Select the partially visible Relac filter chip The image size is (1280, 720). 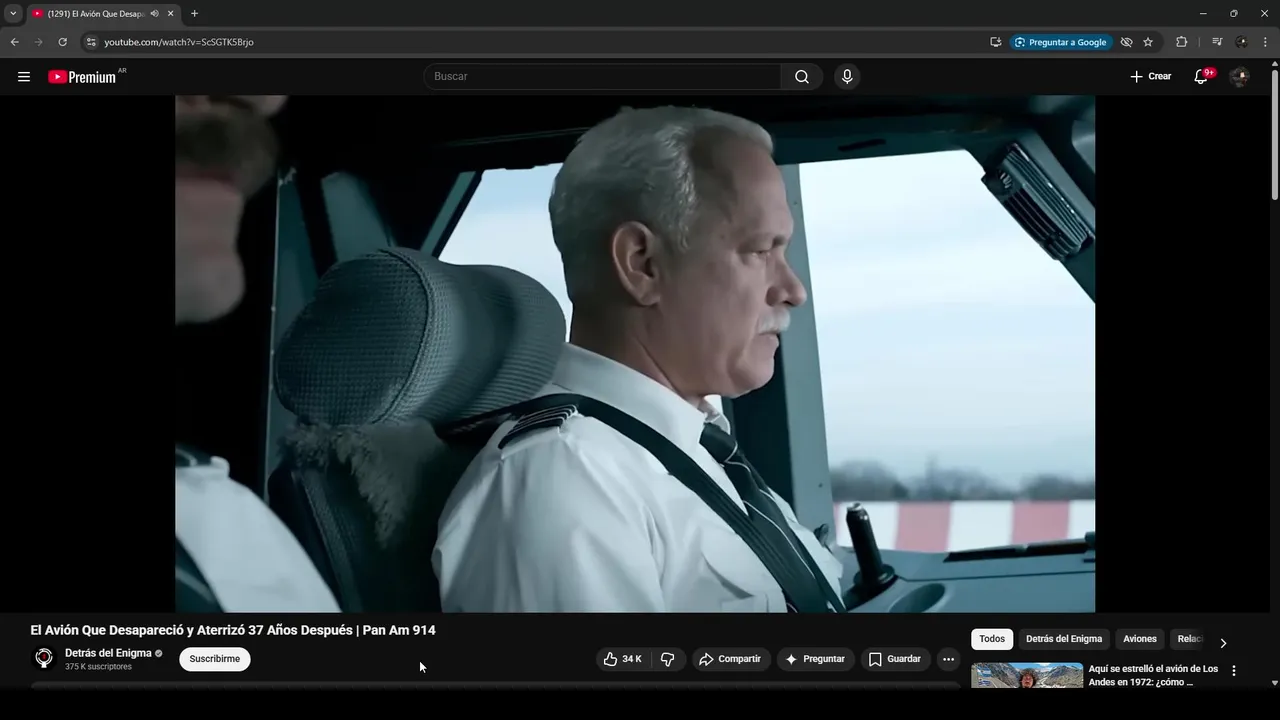(1188, 639)
